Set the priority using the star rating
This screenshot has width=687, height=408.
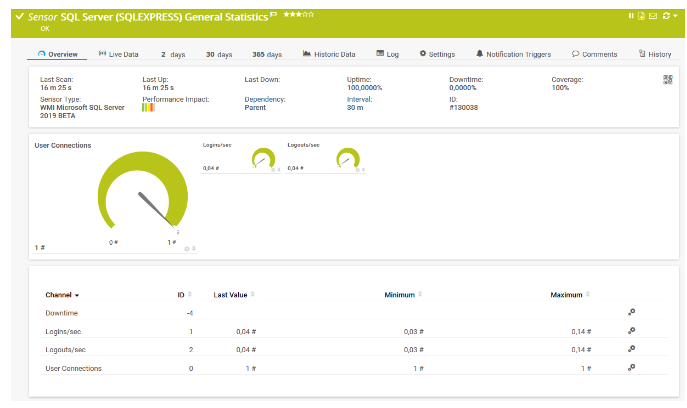point(298,14)
